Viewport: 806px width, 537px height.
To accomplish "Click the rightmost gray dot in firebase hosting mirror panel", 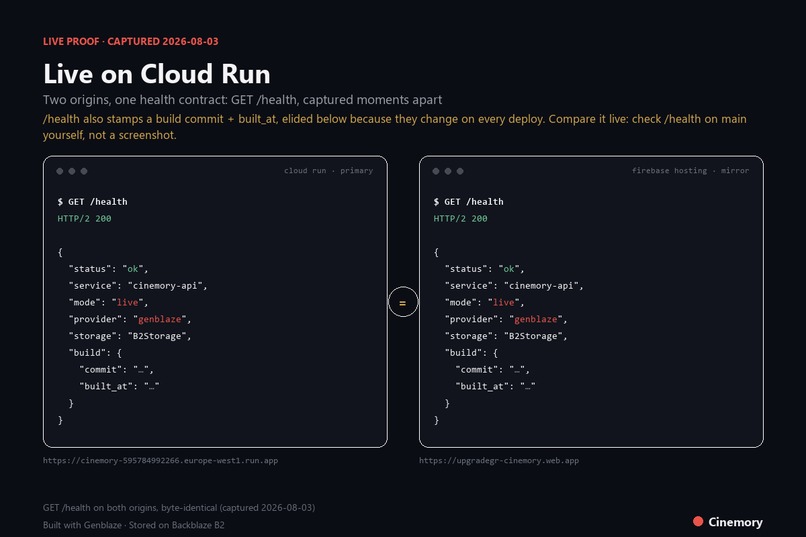I will click(x=460, y=171).
